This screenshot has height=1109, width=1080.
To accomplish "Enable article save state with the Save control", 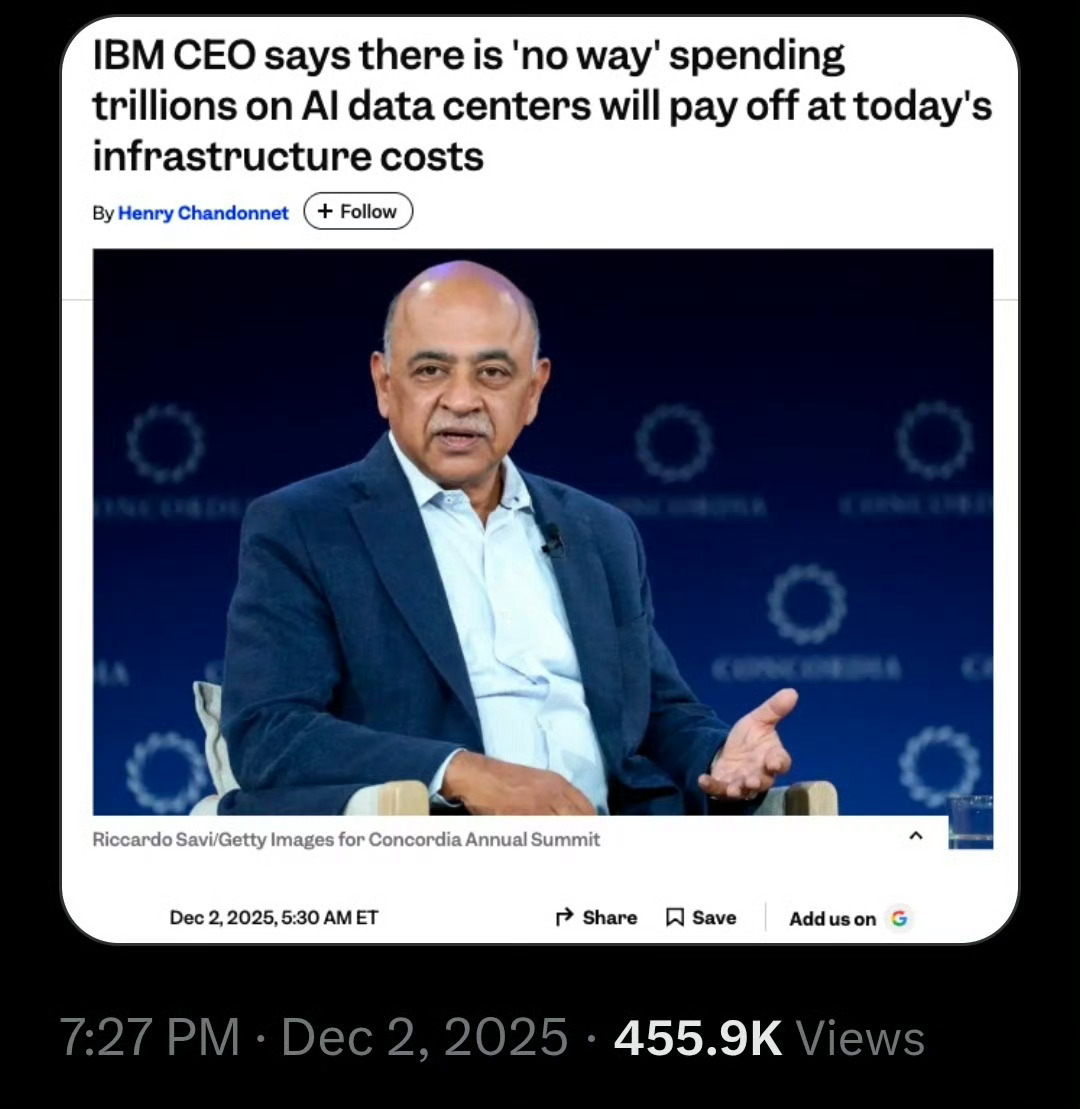I will (x=700, y=917).
